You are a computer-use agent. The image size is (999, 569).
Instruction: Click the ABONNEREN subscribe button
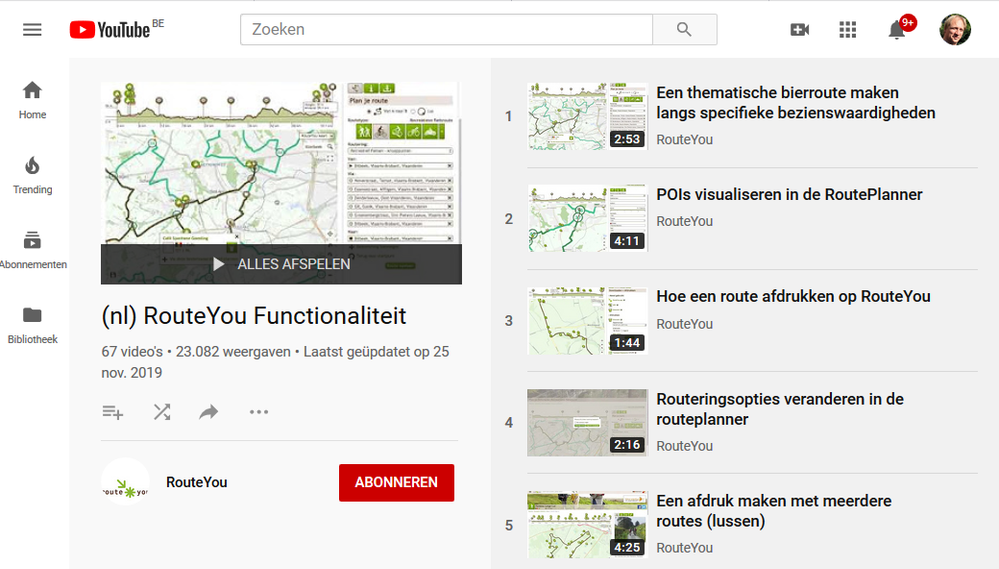pos(396,482)
